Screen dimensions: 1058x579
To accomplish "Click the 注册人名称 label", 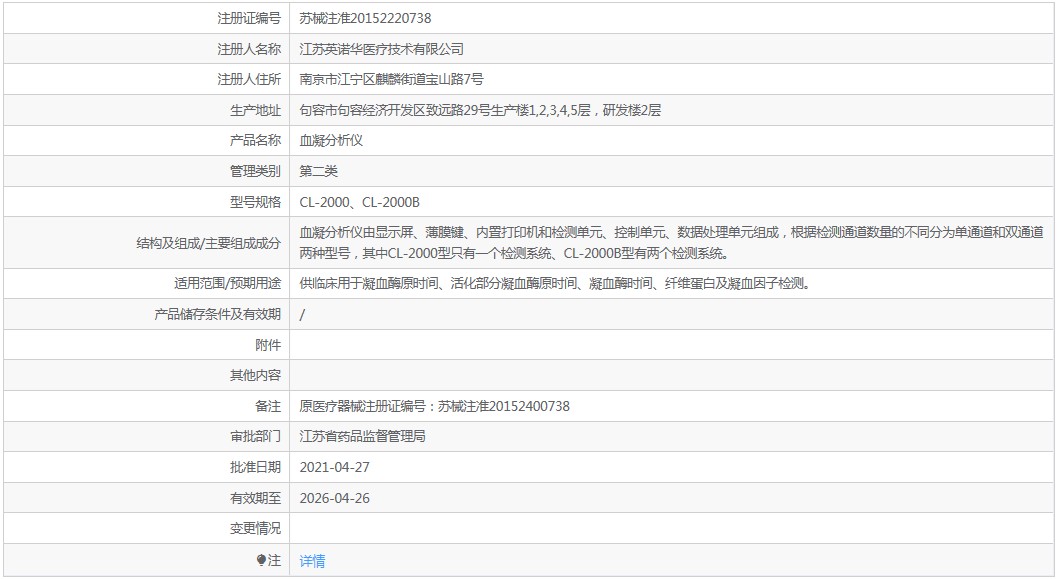I will (249, 49).
